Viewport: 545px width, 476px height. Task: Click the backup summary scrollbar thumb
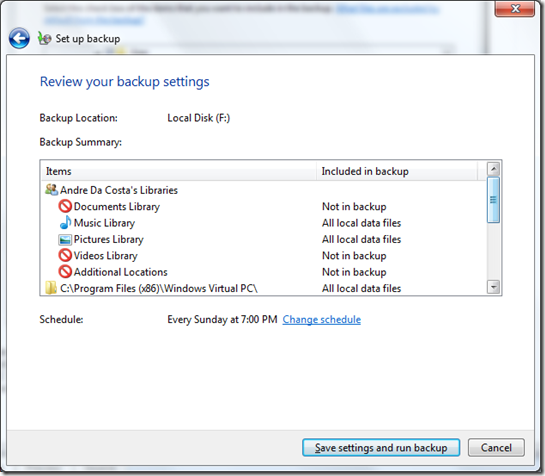pos(494,200)
